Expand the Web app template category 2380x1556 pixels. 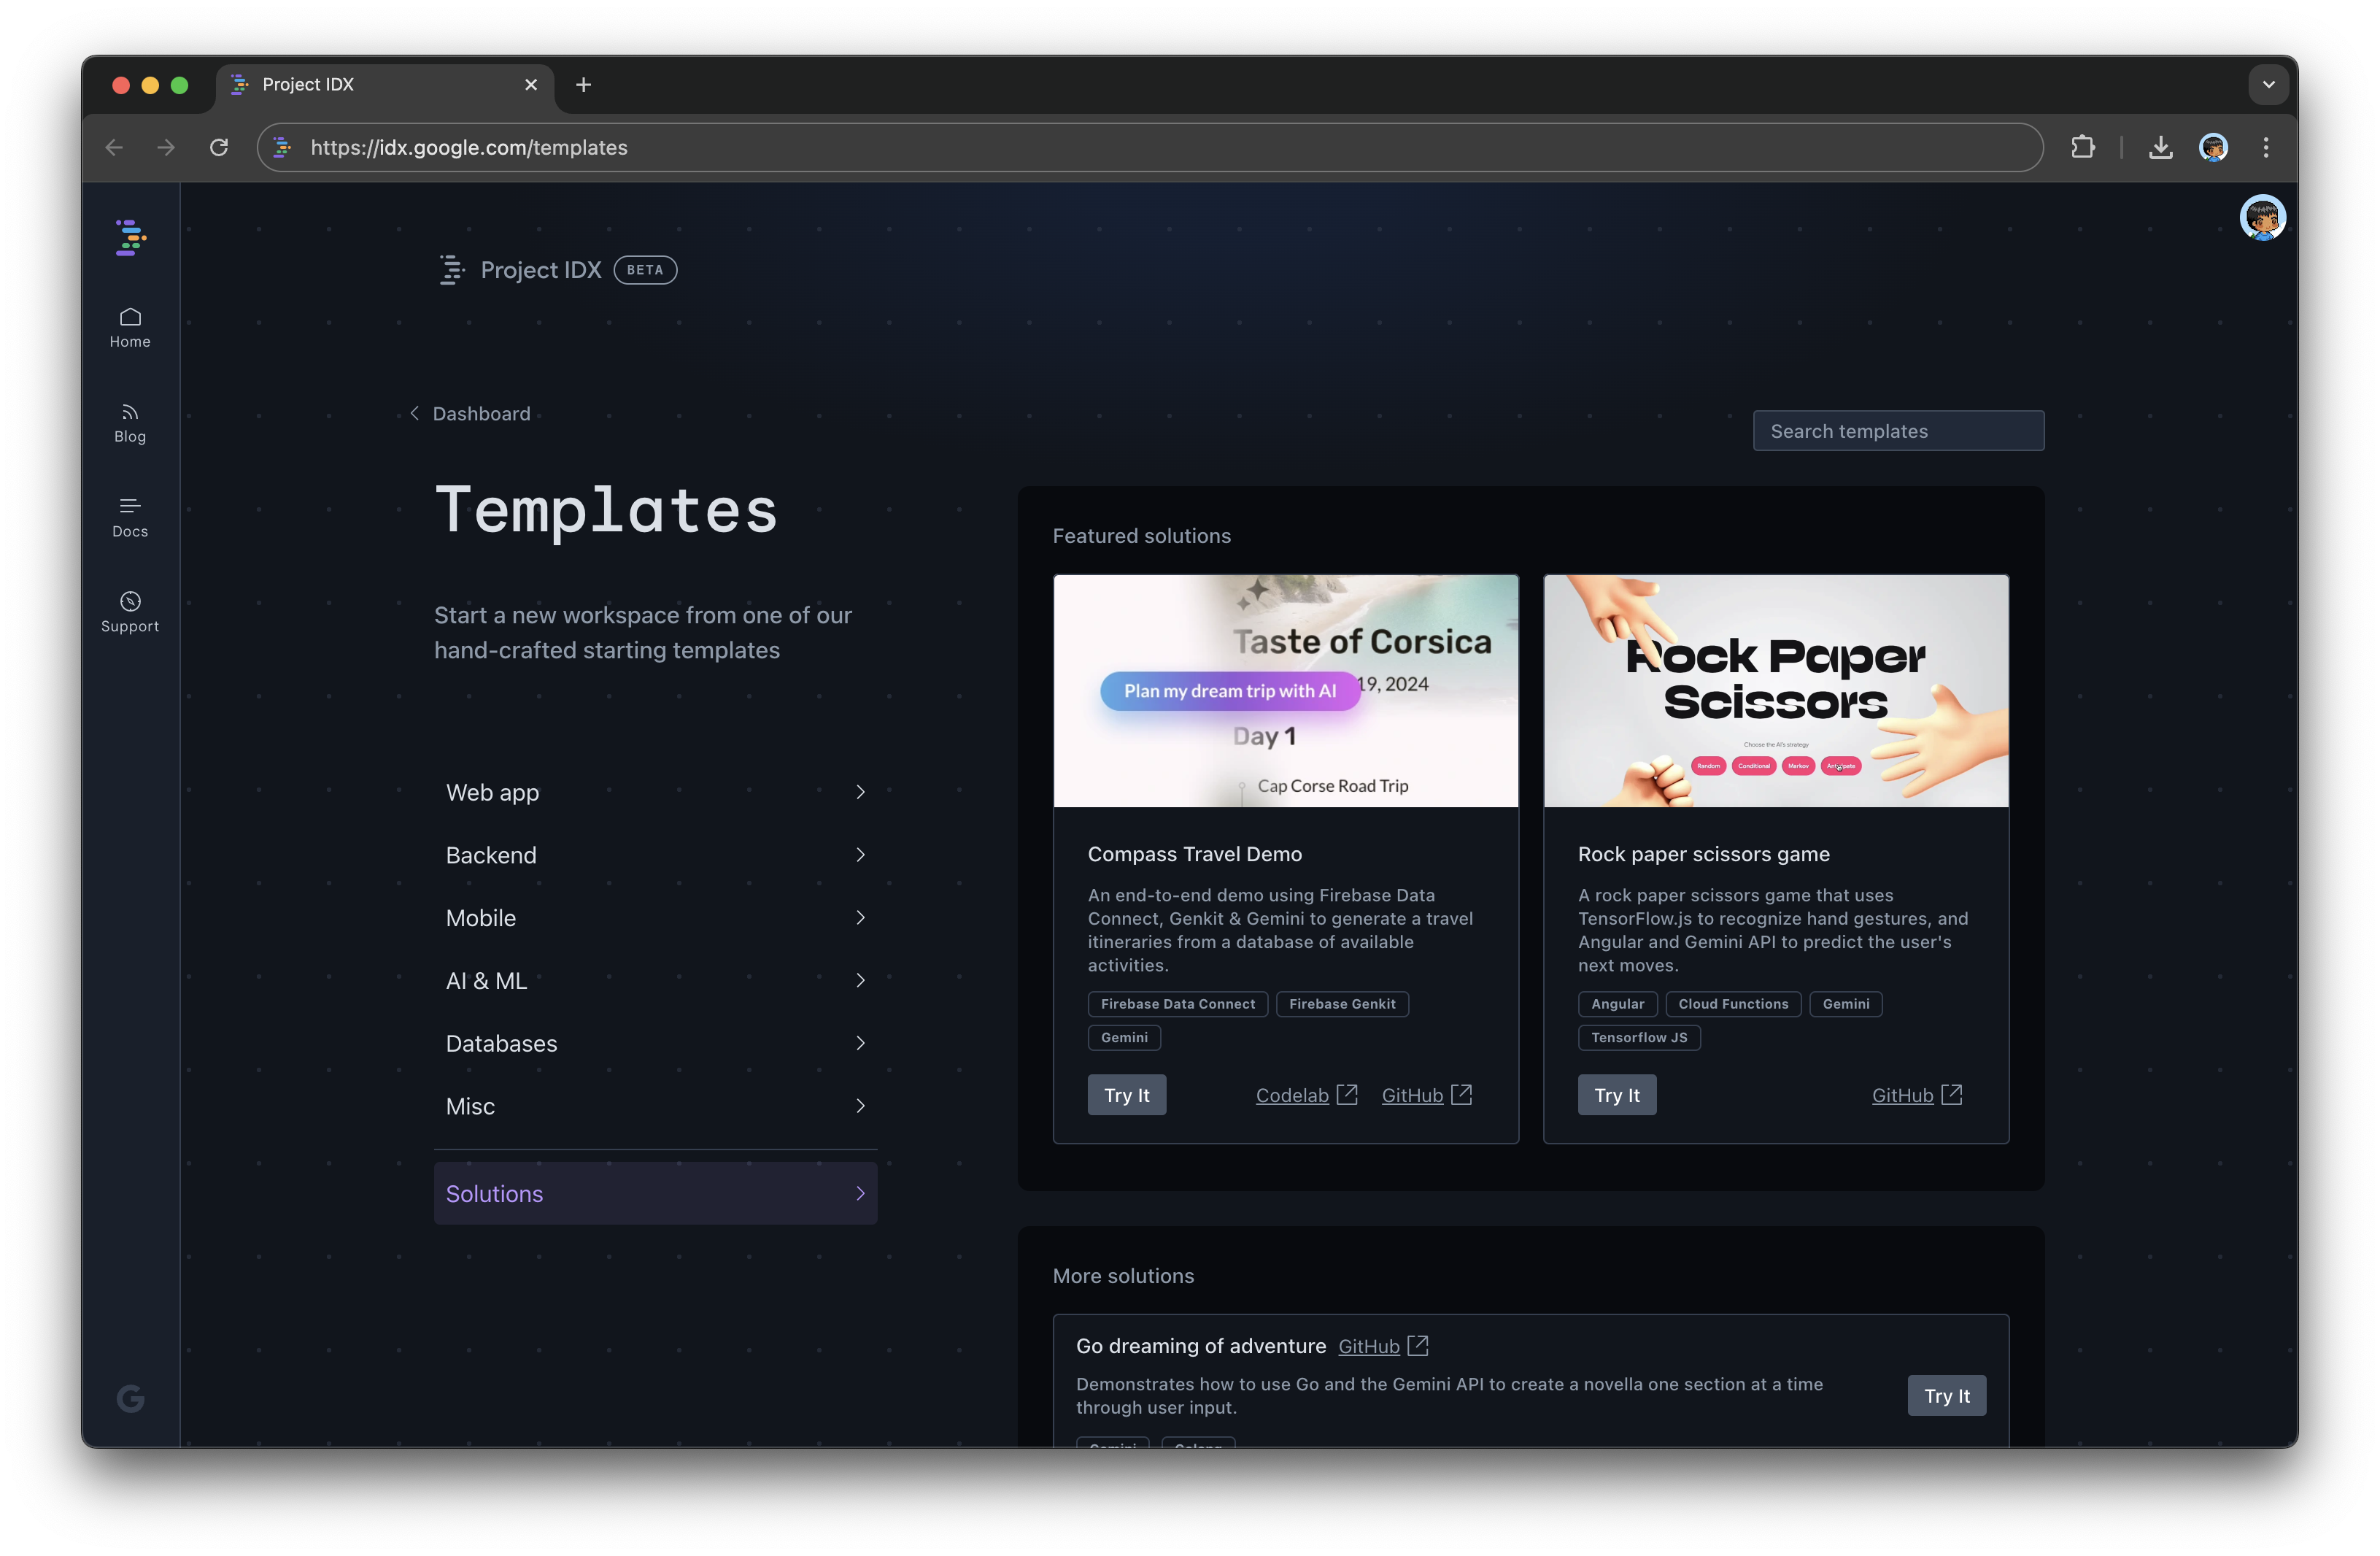click(656, 792)
